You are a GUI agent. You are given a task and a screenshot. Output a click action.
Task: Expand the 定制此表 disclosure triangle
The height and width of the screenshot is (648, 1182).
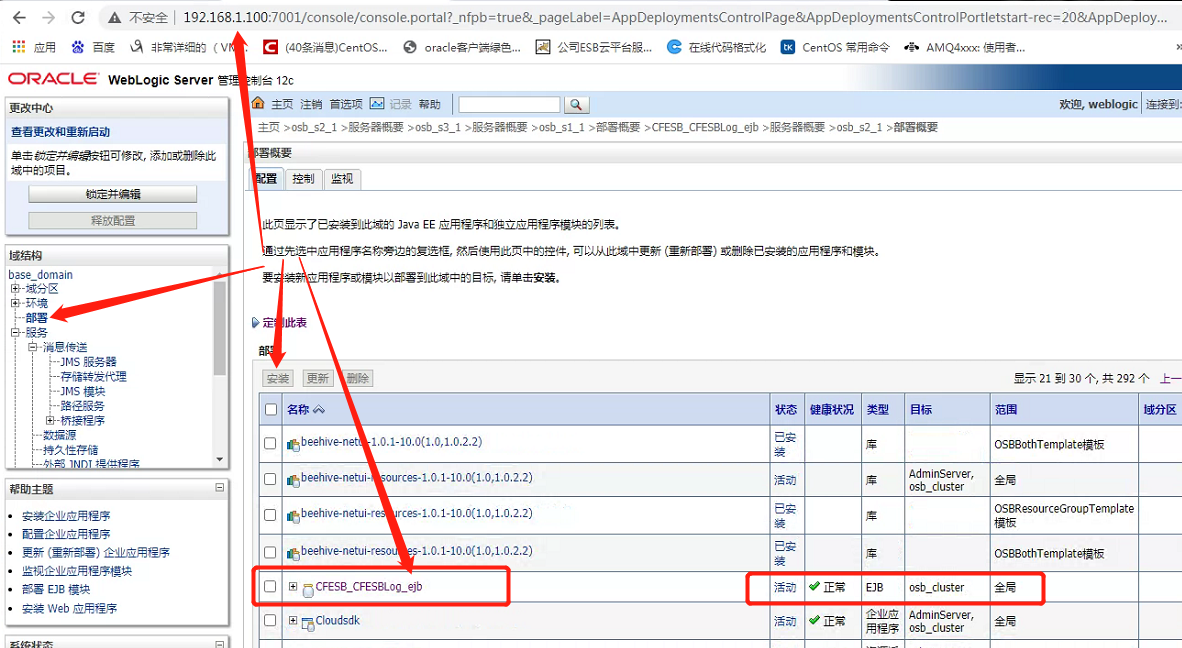(256, 322)
